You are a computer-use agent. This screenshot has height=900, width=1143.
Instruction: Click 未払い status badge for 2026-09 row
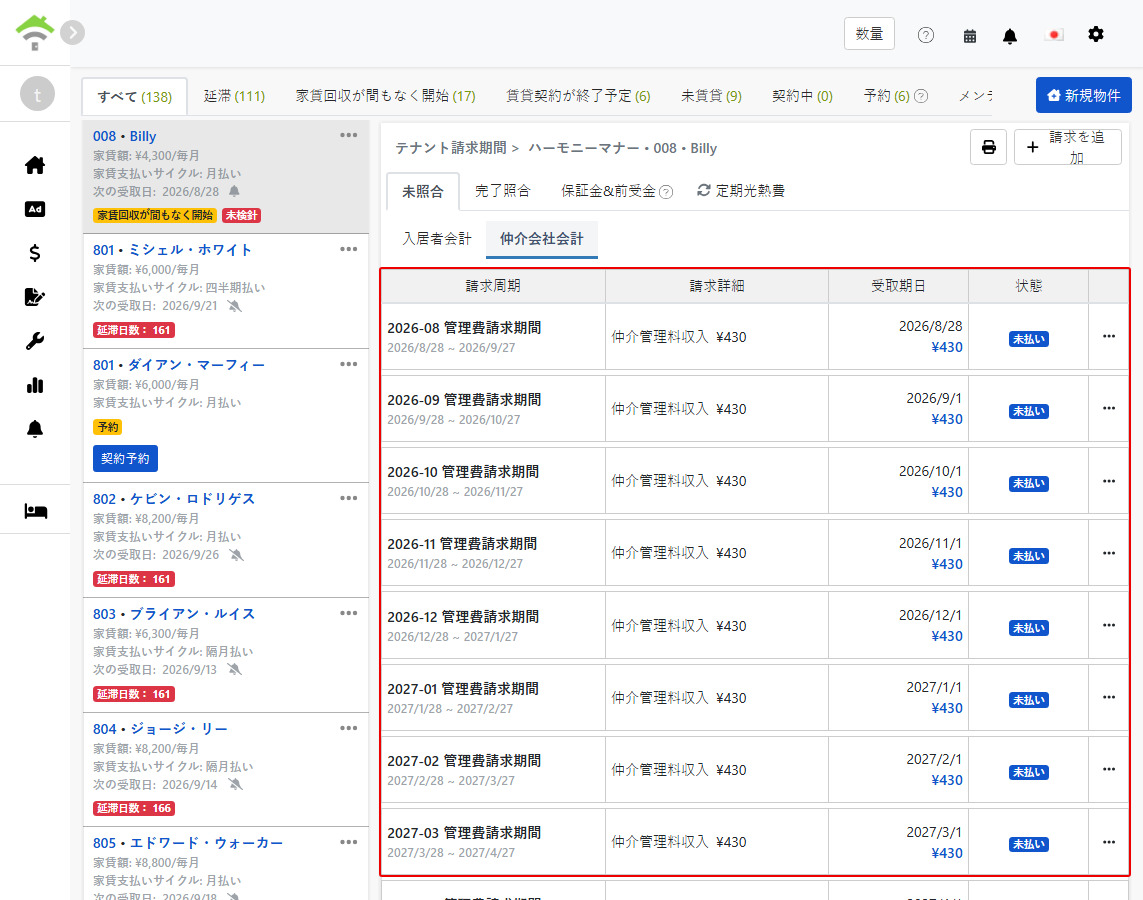pos(1029,411)
